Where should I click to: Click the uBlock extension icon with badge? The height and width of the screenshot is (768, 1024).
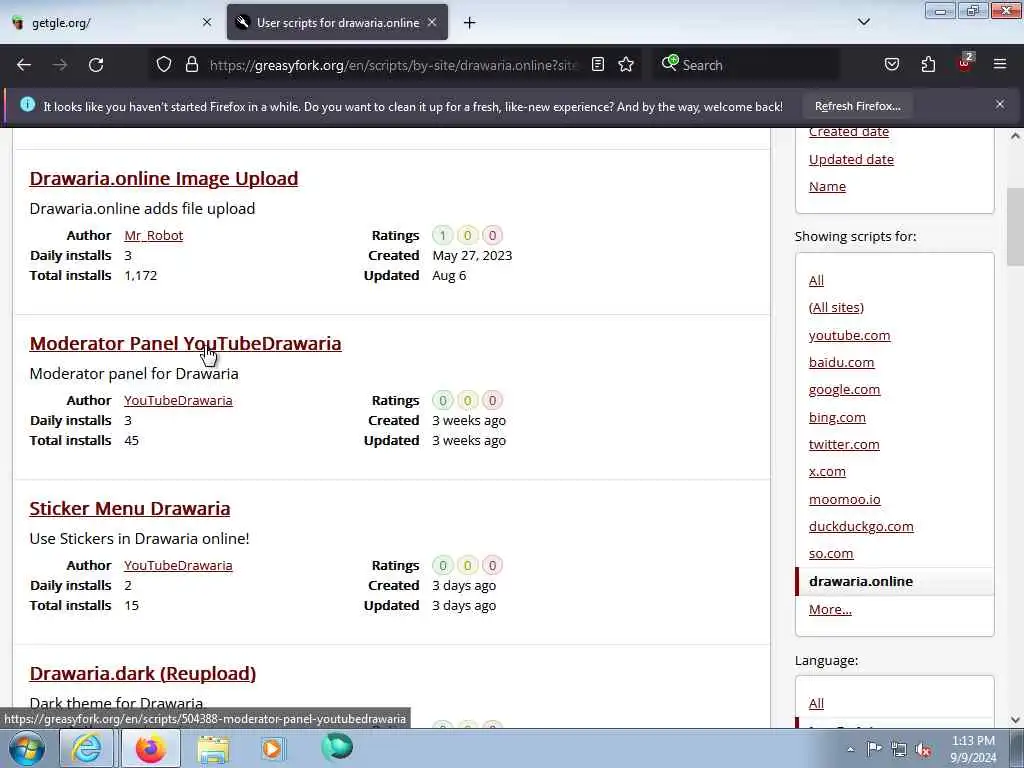point(965,63)
